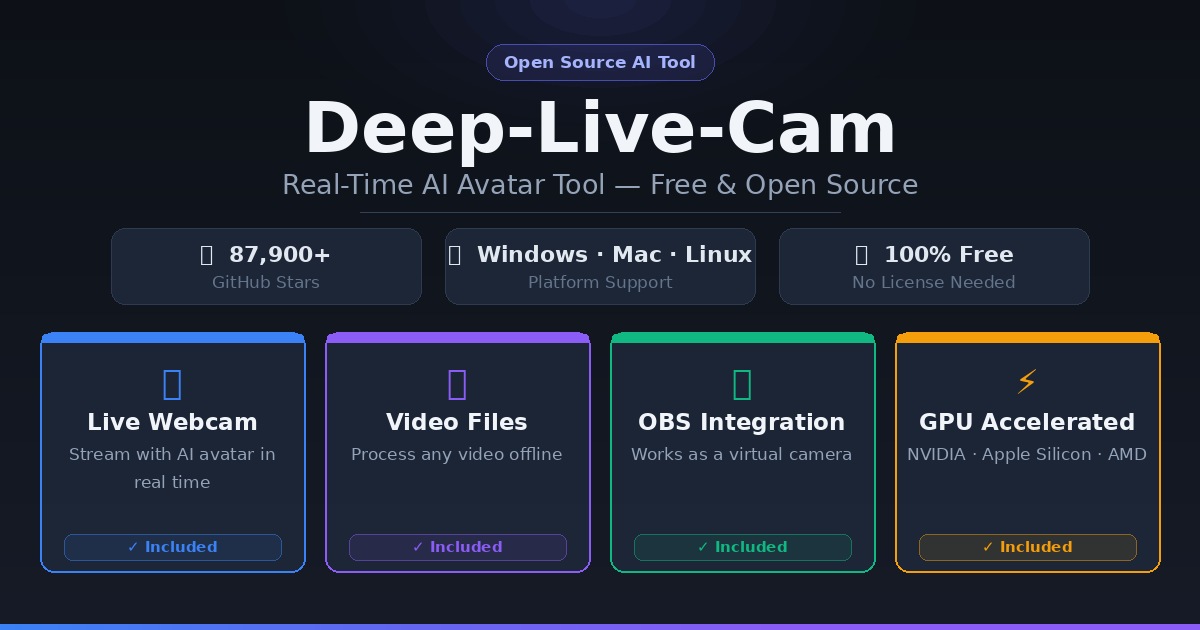The width and height of the screenshot is (1200, 630).
Task: Expand the Windows · Mac · Linux card
Action: (600, 266)
